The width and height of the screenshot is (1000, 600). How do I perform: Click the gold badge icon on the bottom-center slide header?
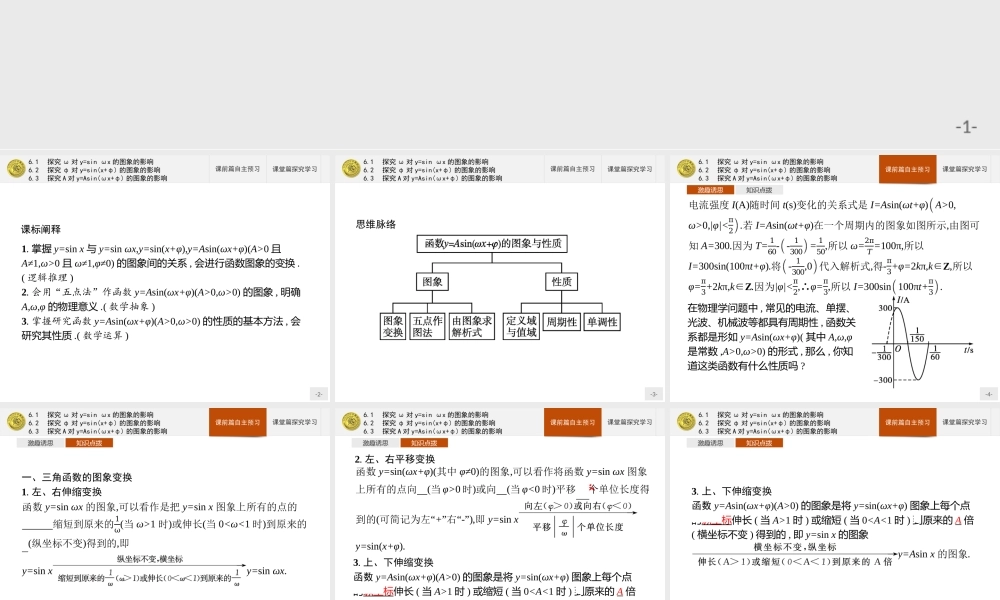point(350,423)
